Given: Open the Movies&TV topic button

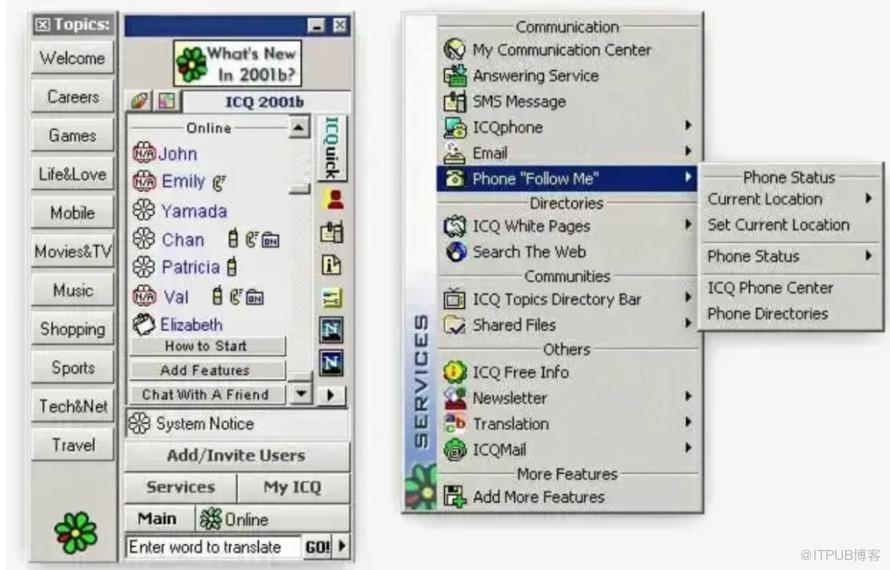Looking at the screenshot, I should 73,252.
